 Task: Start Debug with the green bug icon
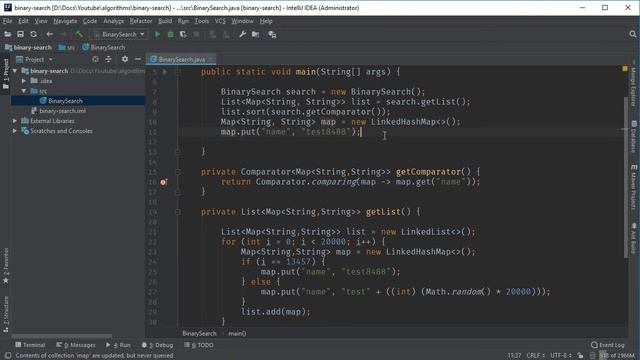[170, 34]
